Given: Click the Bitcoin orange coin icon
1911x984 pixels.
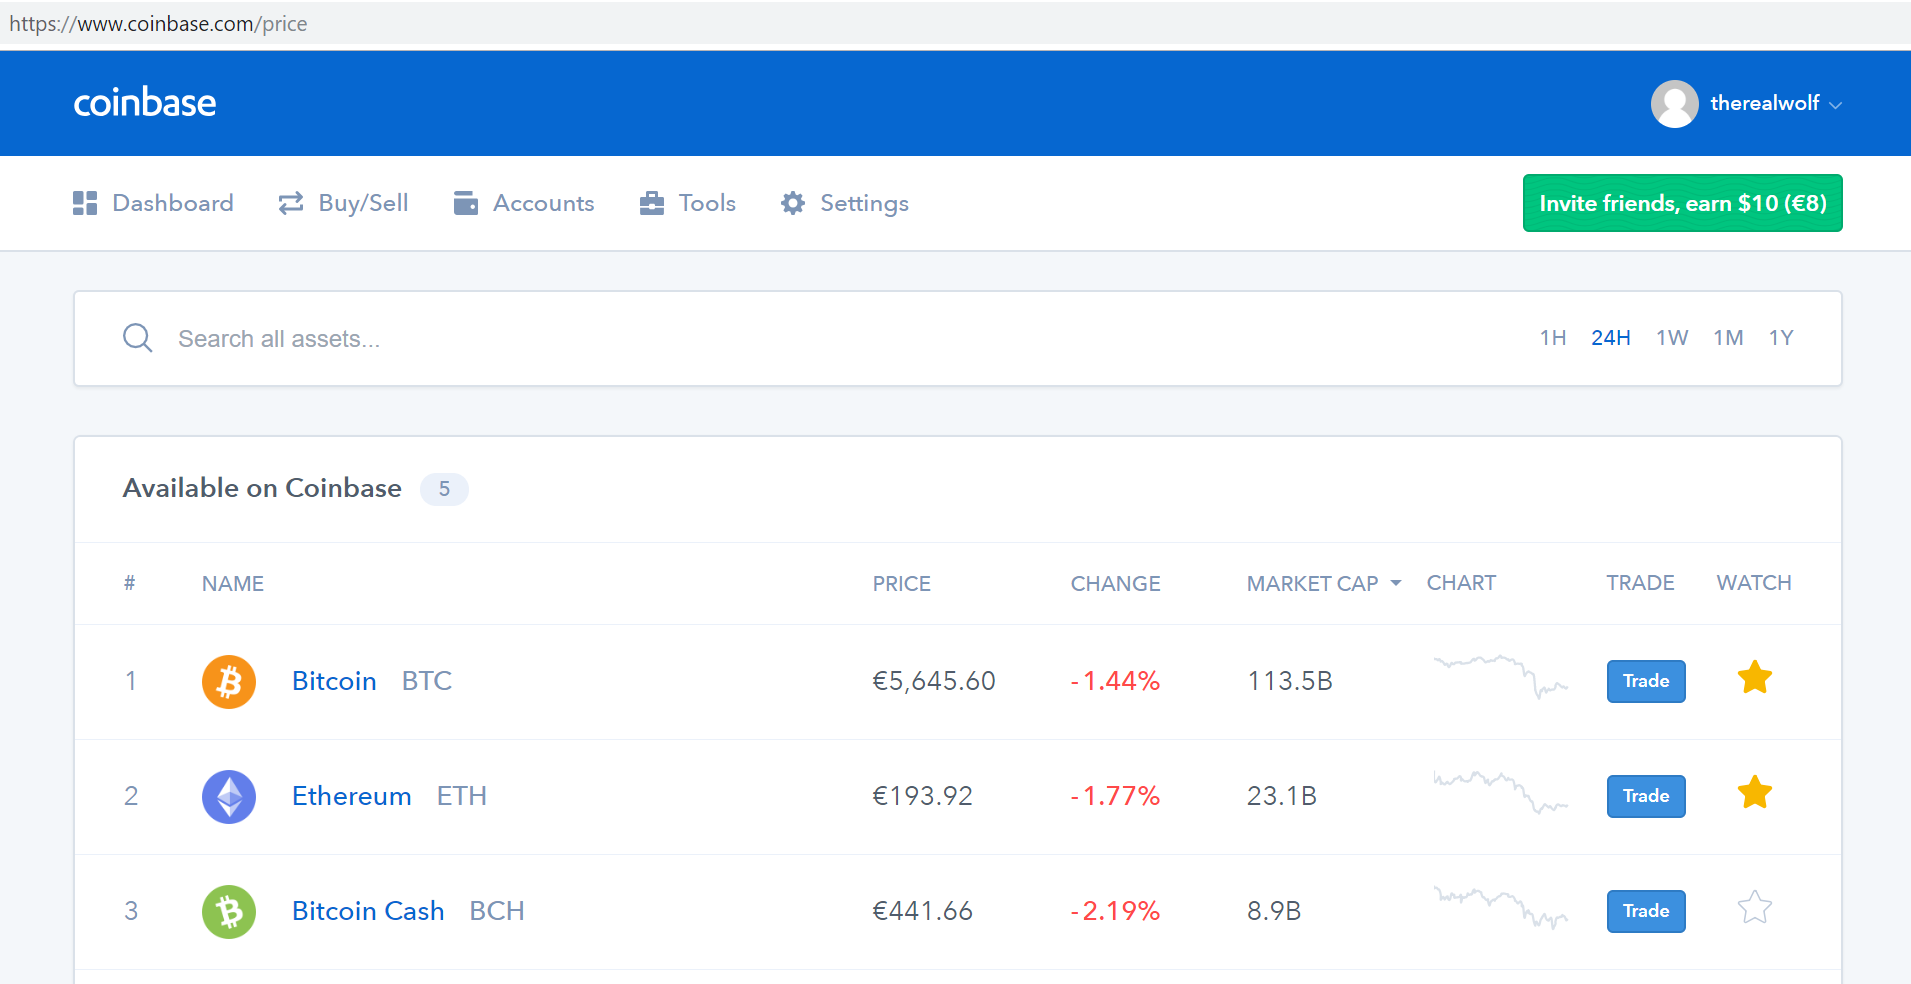Looking at the screenshot, I should [229, 682].
